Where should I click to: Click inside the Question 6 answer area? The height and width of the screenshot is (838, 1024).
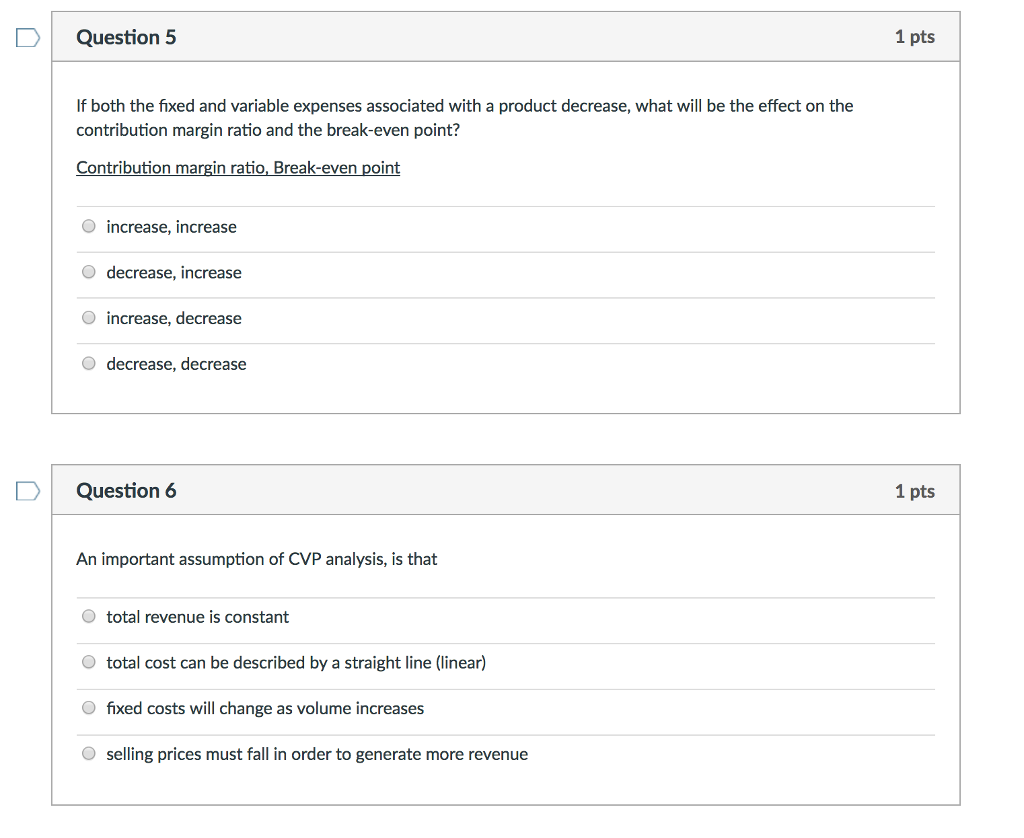tap(500, 685)
